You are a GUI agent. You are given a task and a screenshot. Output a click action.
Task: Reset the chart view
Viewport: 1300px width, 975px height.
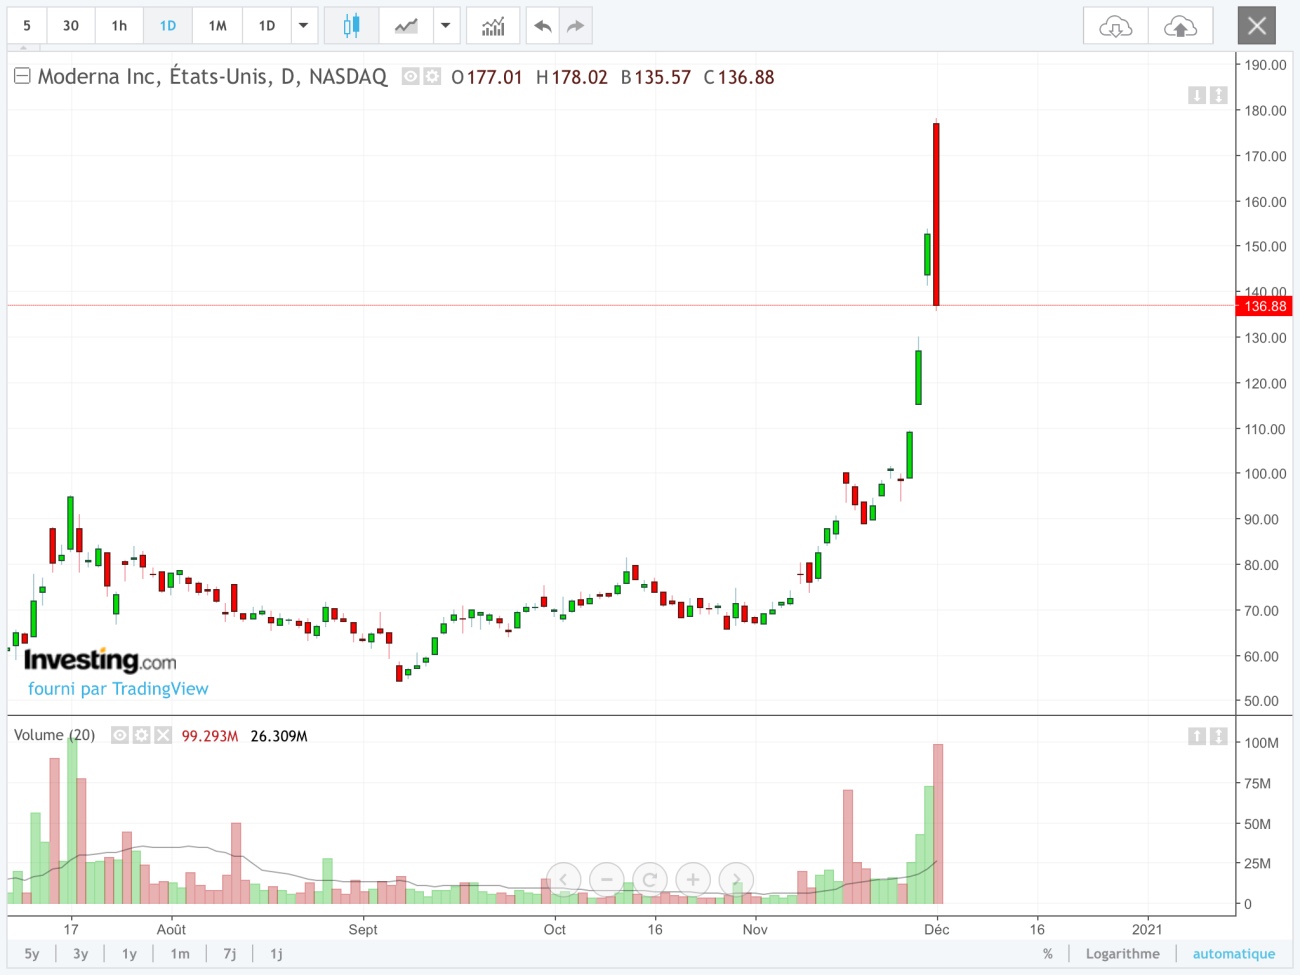click(649, 880)
